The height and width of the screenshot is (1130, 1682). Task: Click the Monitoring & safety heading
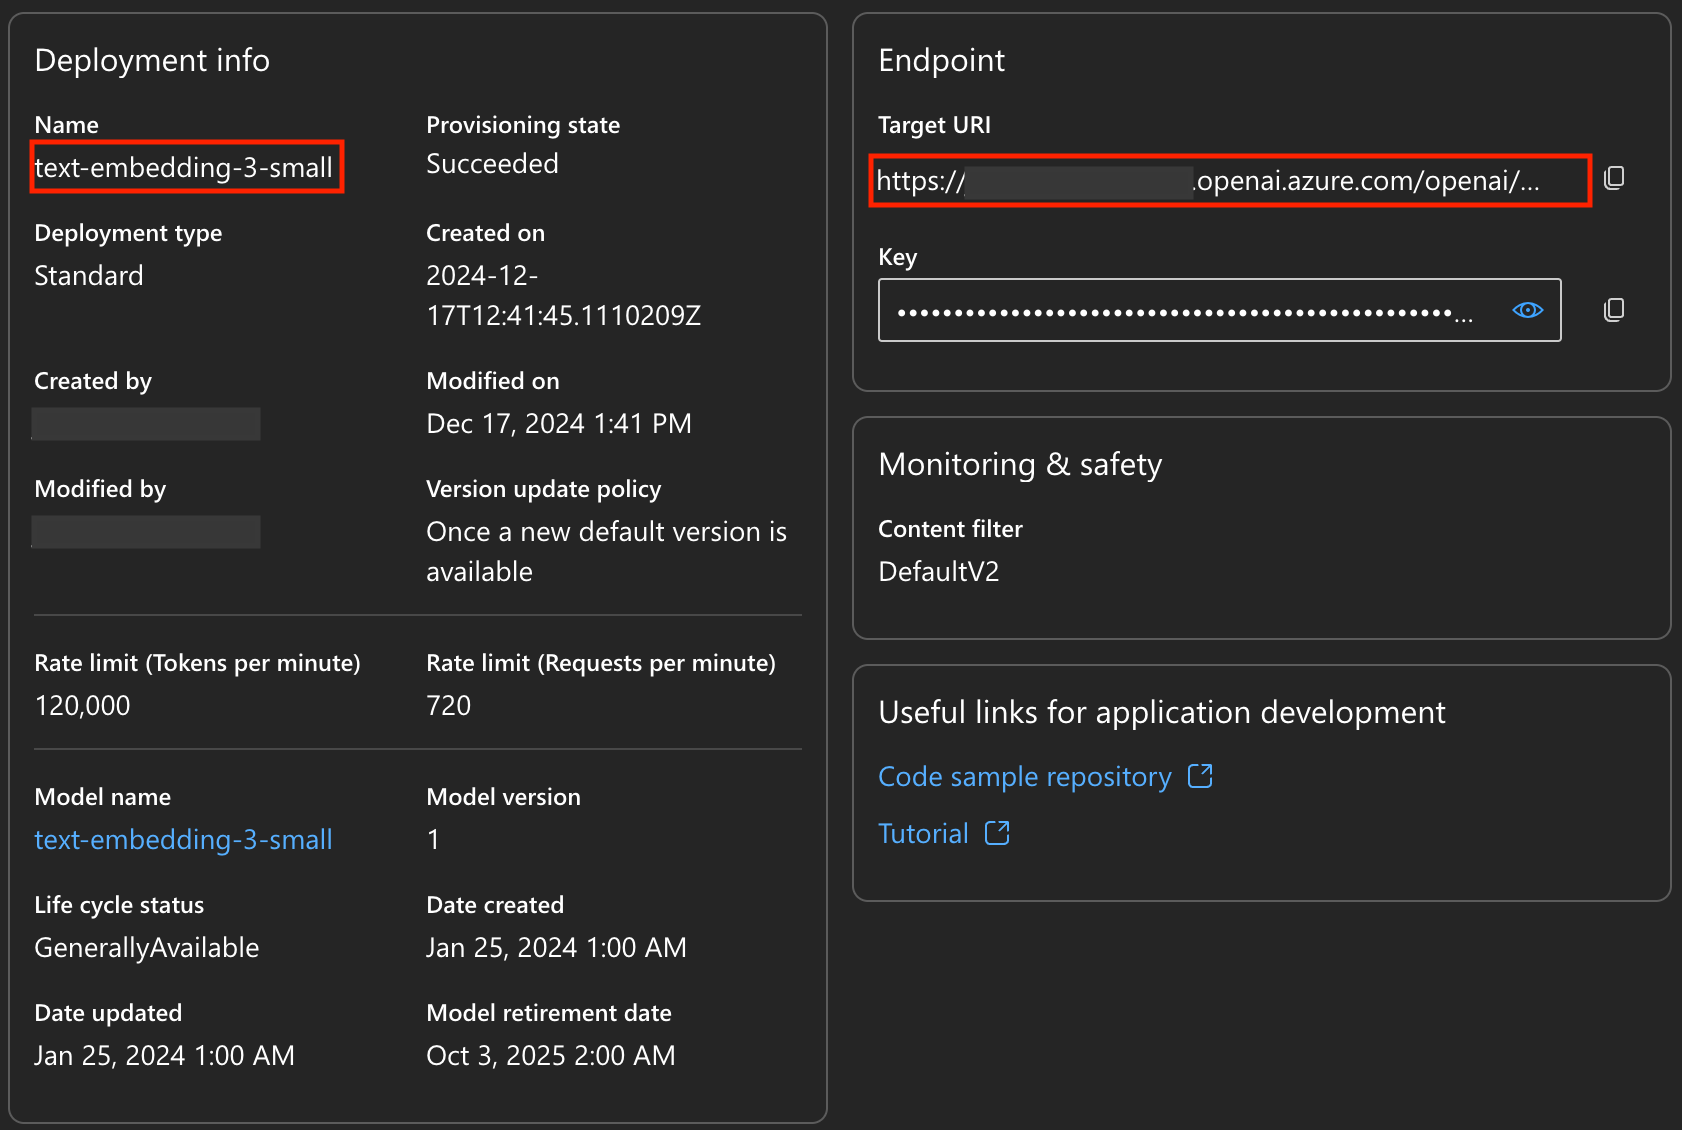pyautogui.click(x=1020, y=464)
